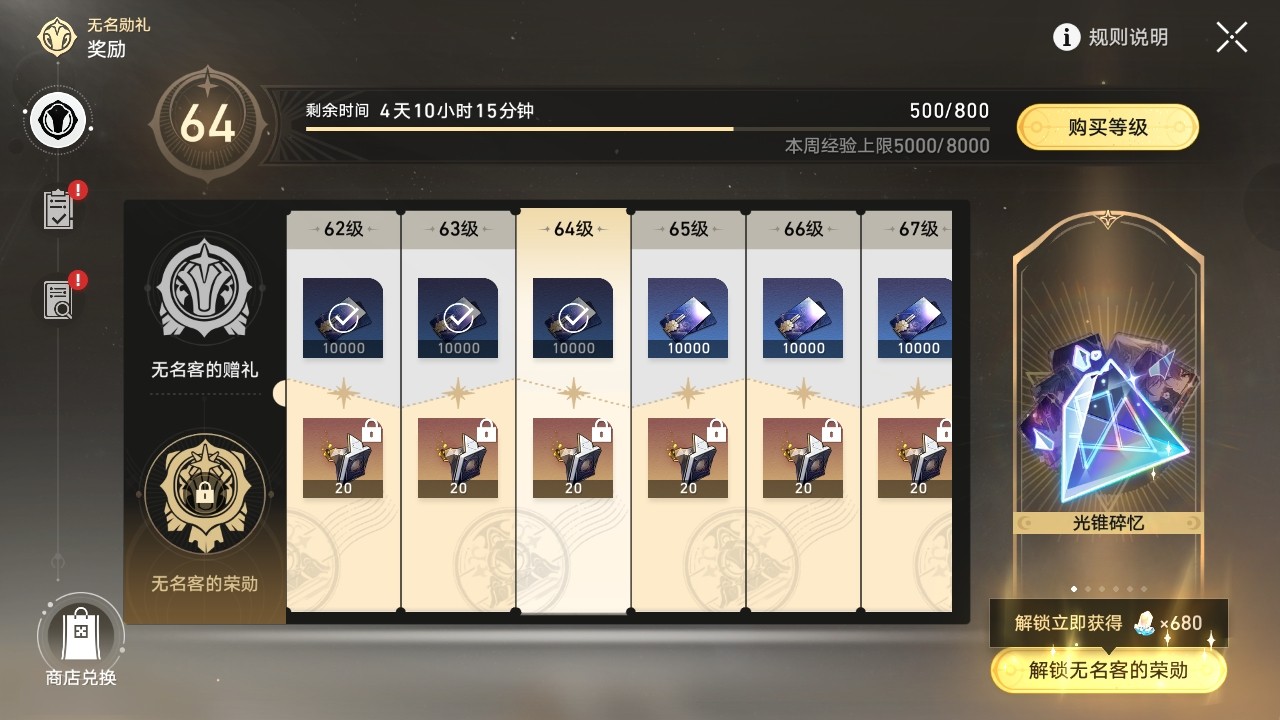Click the claimed 10000 reward at 64级

(573, 318)
